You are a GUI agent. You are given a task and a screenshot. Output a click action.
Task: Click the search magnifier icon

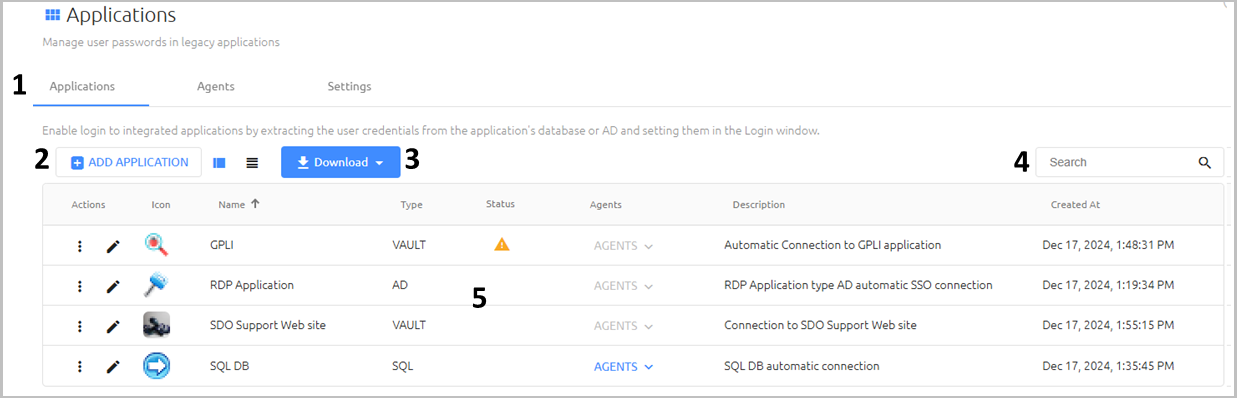click(x=1205, y=162)
